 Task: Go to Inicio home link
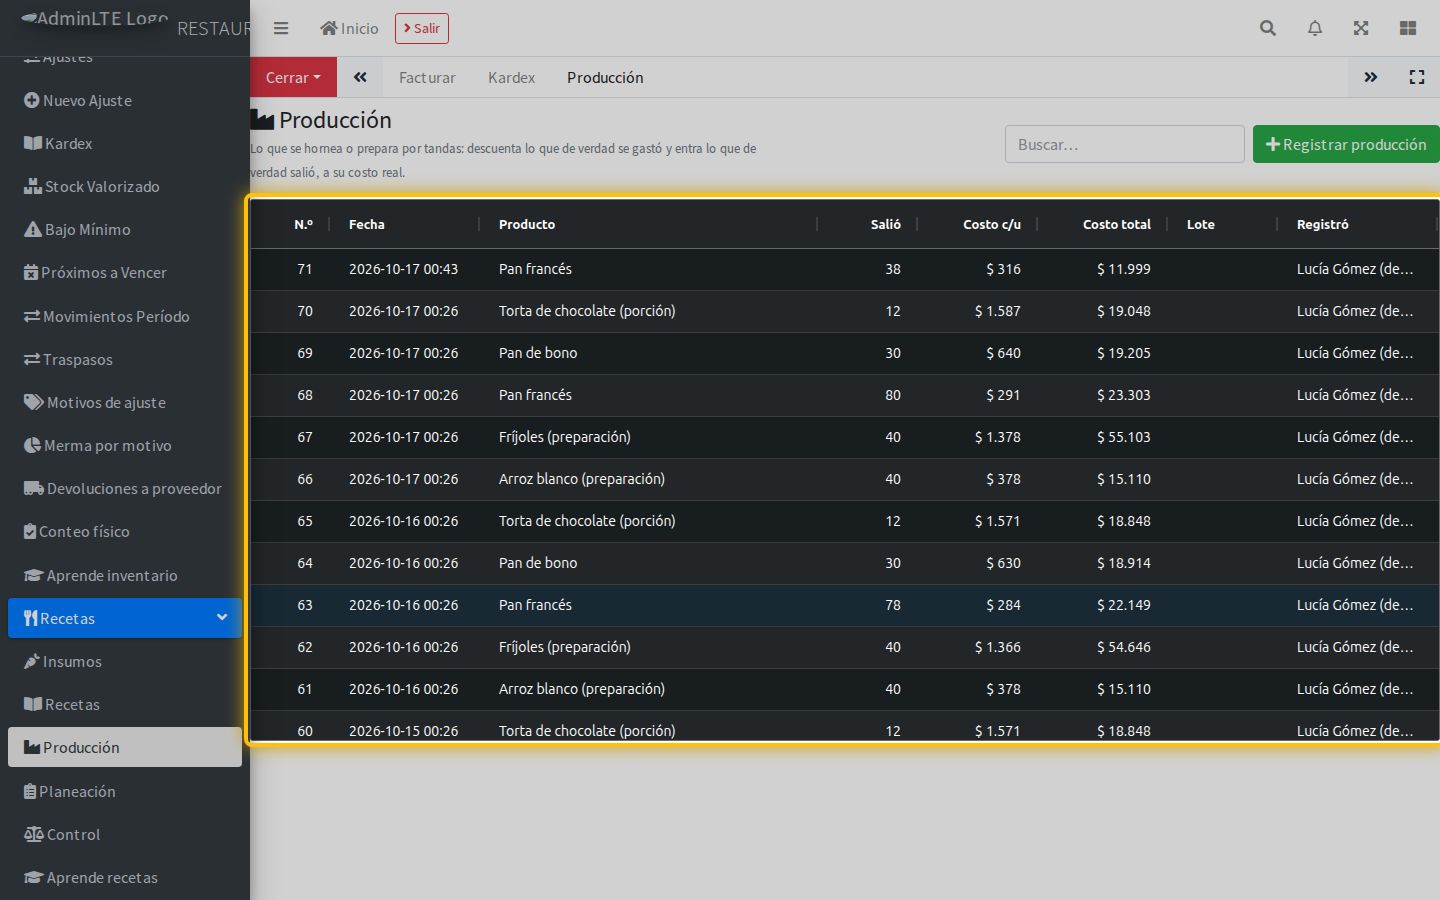point(349,28)
